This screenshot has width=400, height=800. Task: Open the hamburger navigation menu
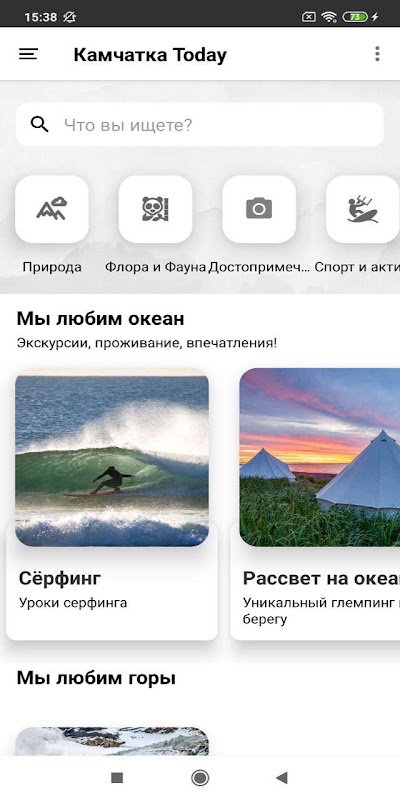[28, 54]
